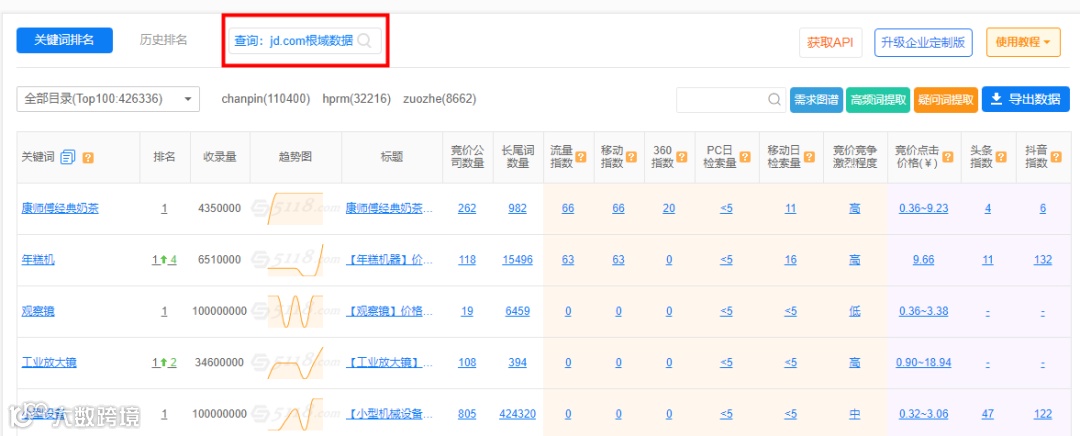The image size is (1080, 436).
Task: Open help icon for 流量指数 column
Action: pos(581,156)
